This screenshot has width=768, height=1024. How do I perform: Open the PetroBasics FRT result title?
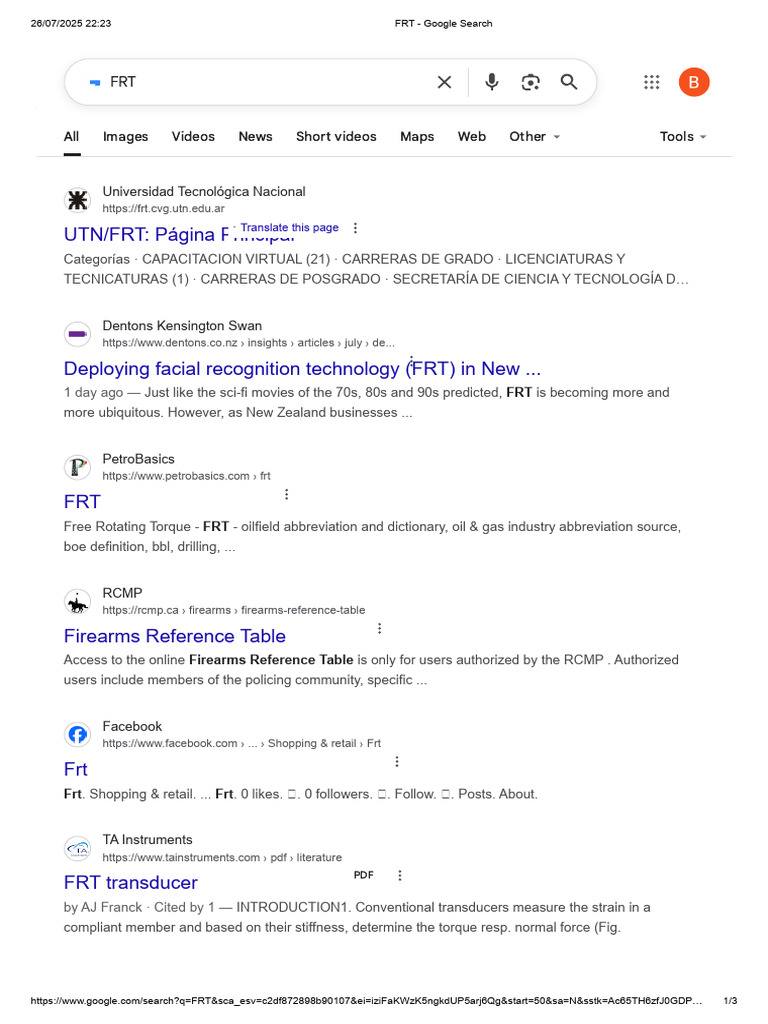tap(82, 502)
